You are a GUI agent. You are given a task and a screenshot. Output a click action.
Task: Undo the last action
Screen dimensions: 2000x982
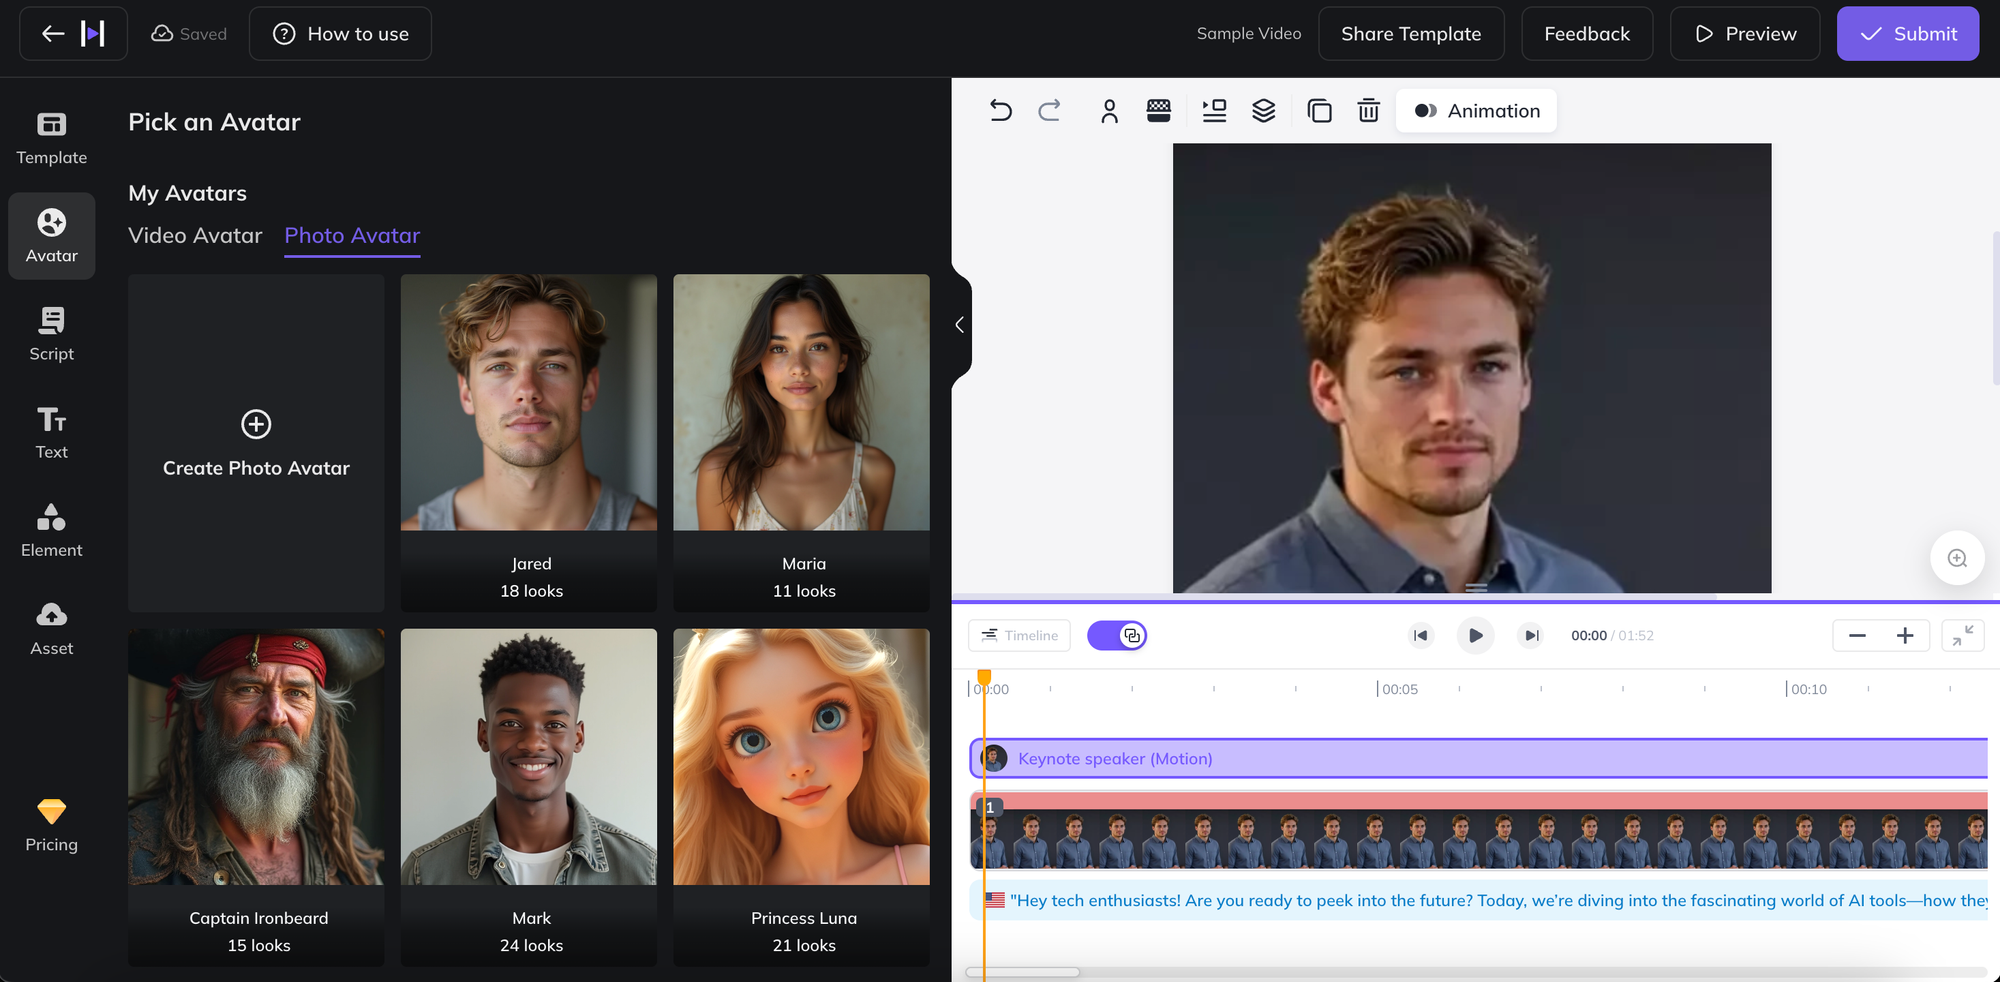pos(1001,110)
